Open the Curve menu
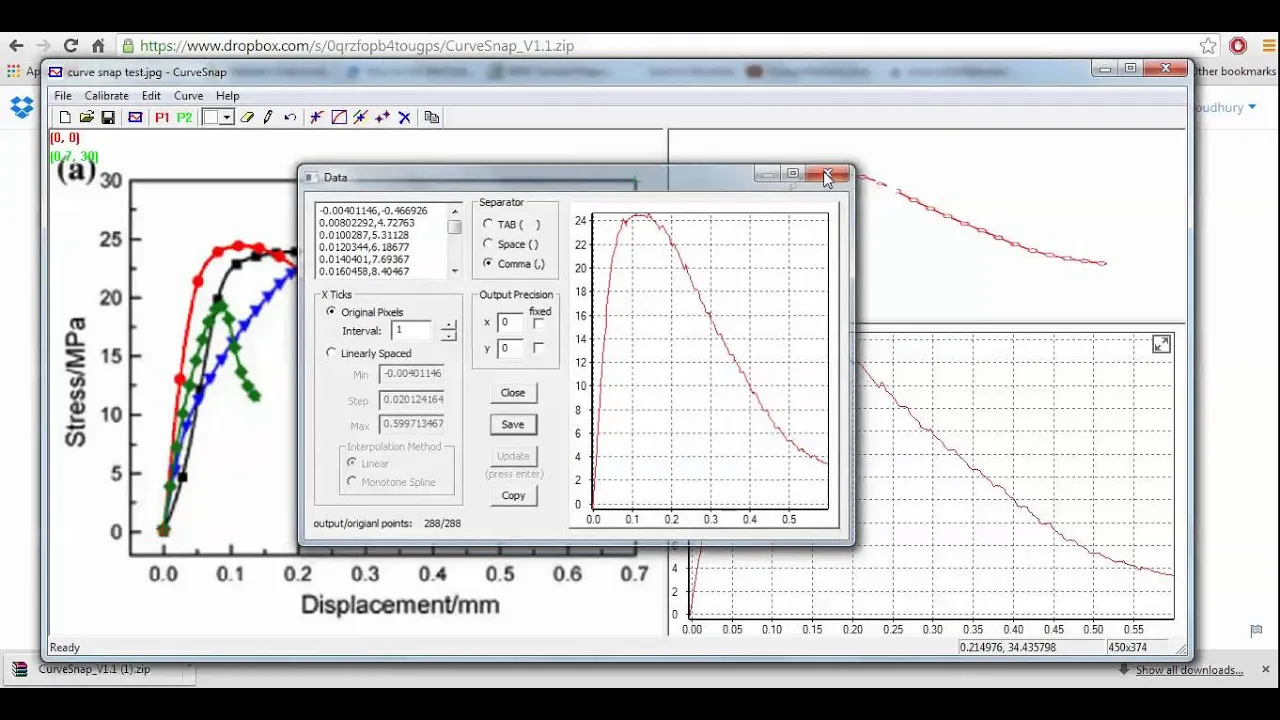Screen dimensions: 1280x720 pos(188,96)
